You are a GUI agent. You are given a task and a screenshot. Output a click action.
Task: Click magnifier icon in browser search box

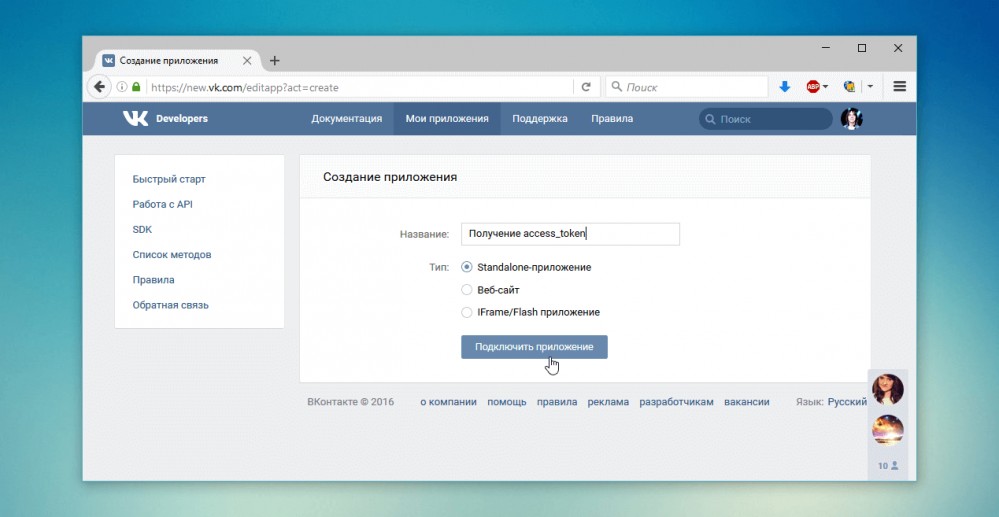(617, 87)
